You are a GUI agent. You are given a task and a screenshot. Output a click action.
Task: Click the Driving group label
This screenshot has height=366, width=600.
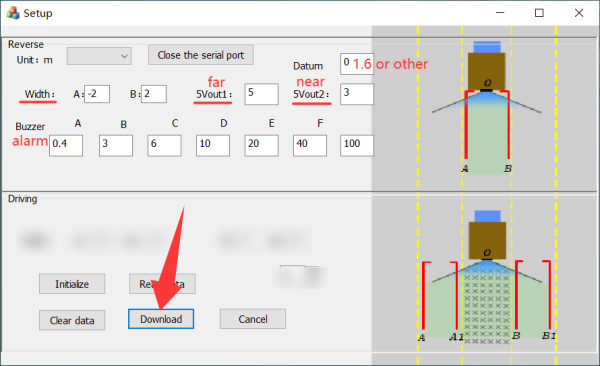pos(23,199)
